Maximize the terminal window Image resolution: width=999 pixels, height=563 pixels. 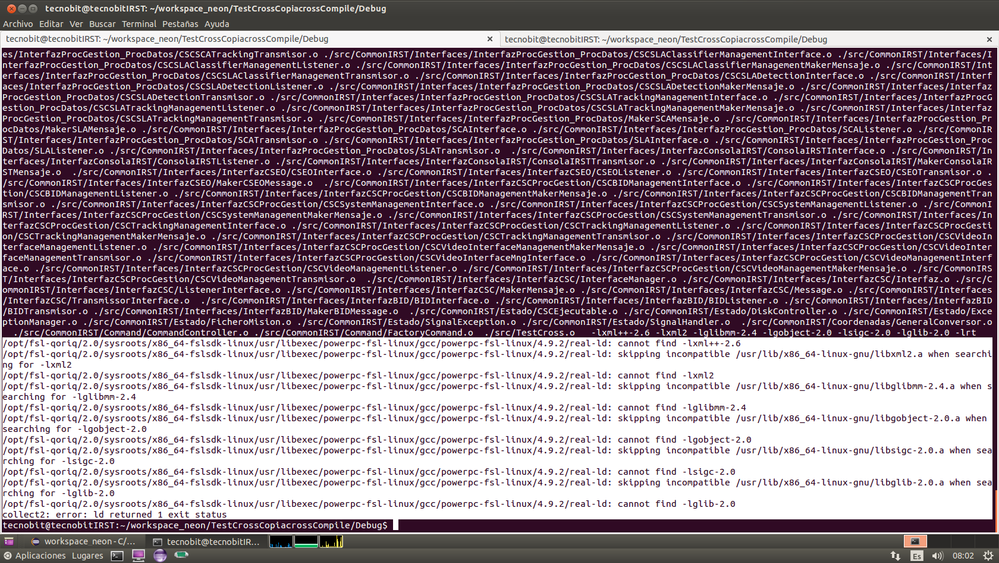click(33, 8)
